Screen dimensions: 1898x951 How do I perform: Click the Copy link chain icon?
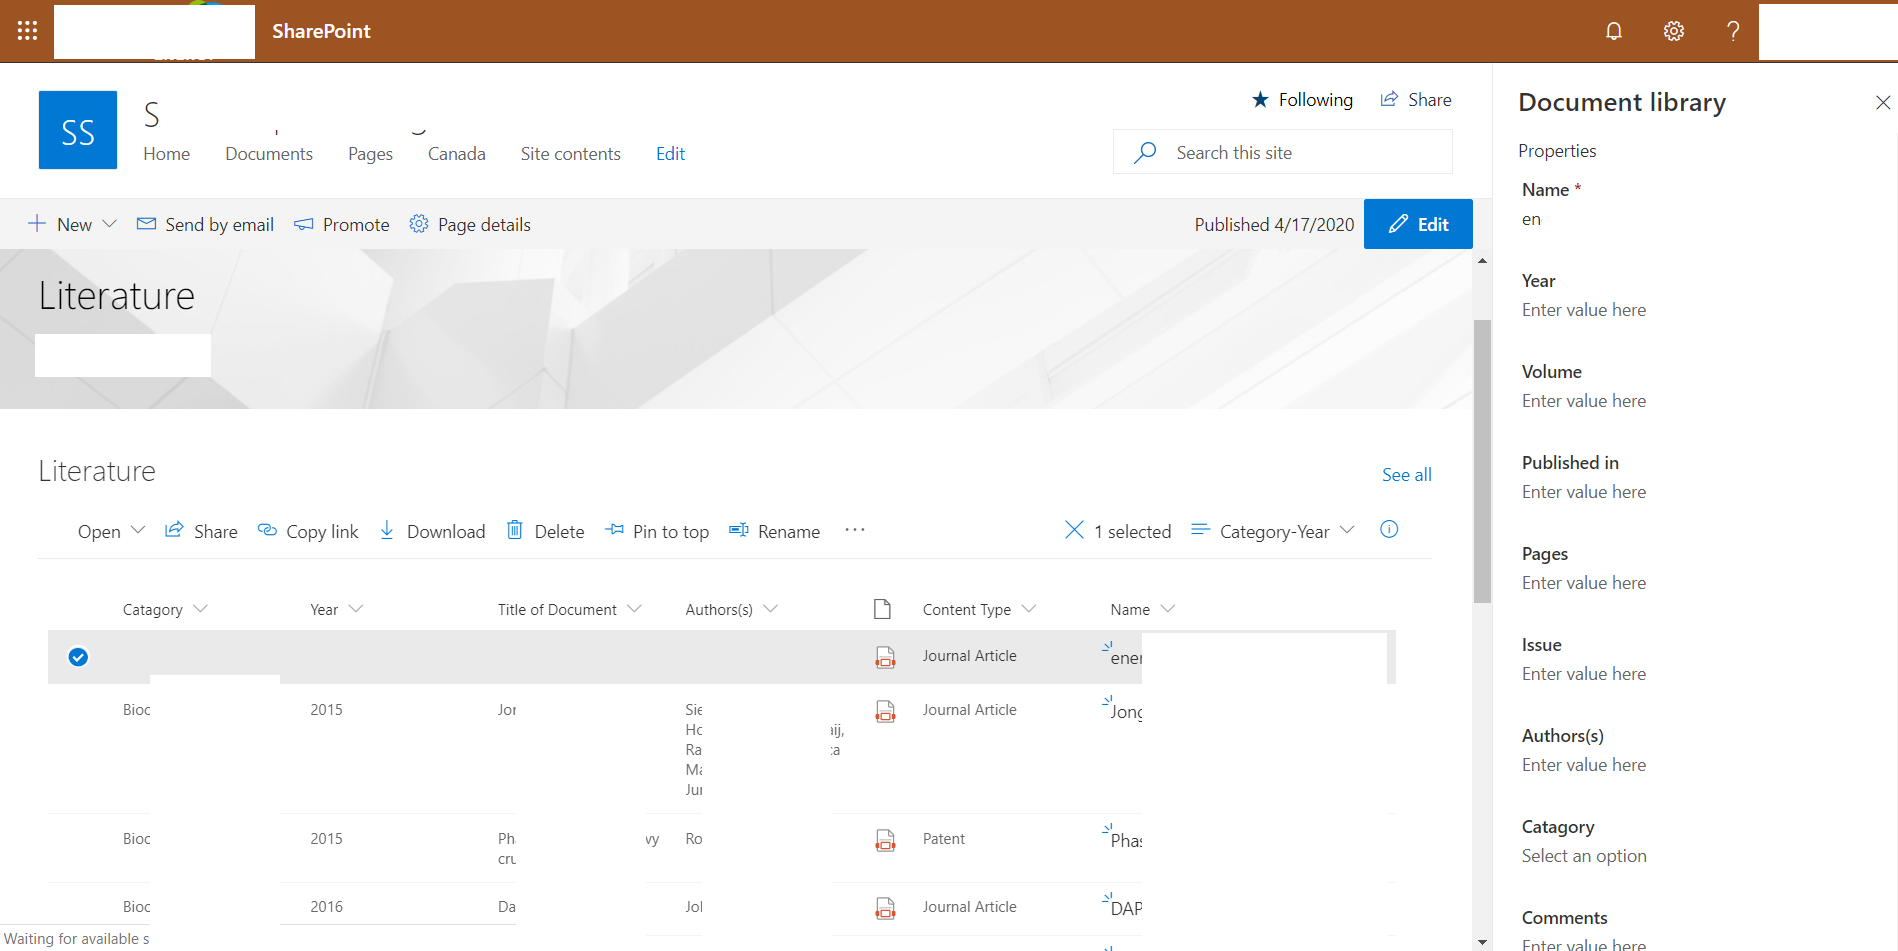coord(267,530)
